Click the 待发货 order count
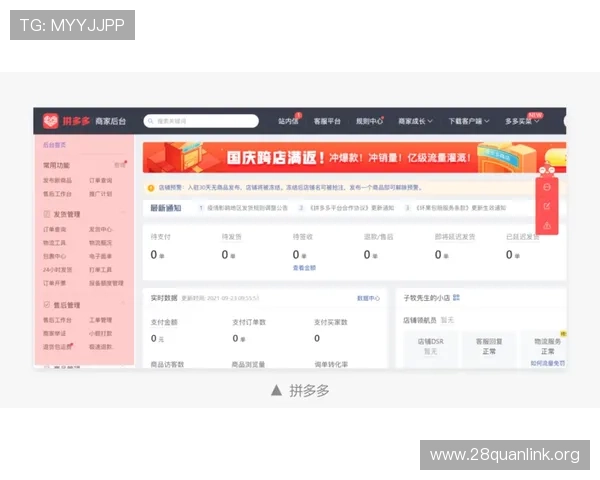 228,255
